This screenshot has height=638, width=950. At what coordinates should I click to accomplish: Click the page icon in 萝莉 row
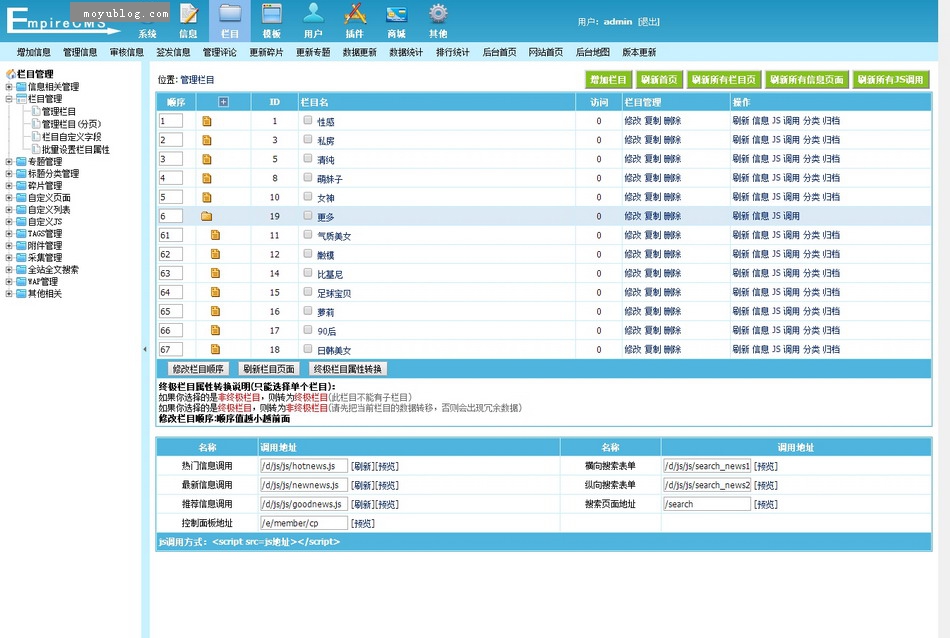coord(215,311)
